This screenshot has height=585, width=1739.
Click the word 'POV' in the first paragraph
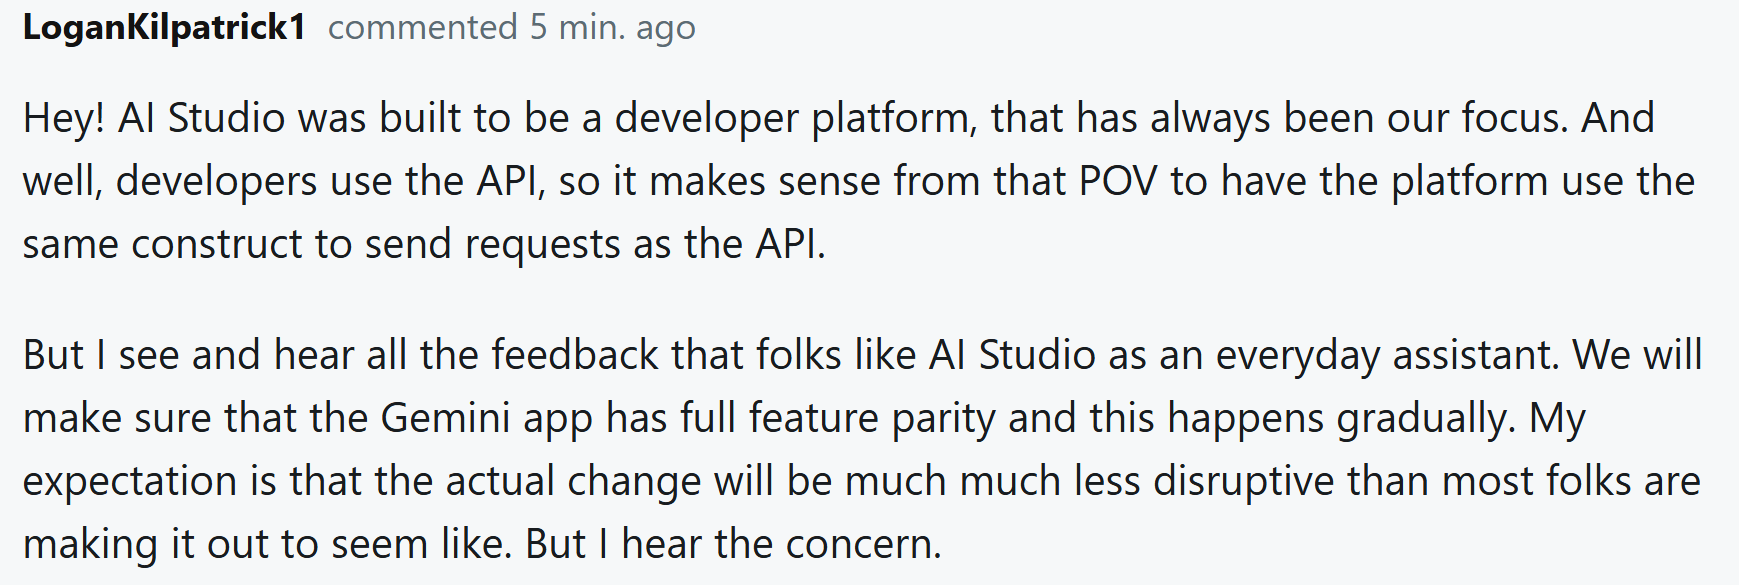pos(1118,182)
